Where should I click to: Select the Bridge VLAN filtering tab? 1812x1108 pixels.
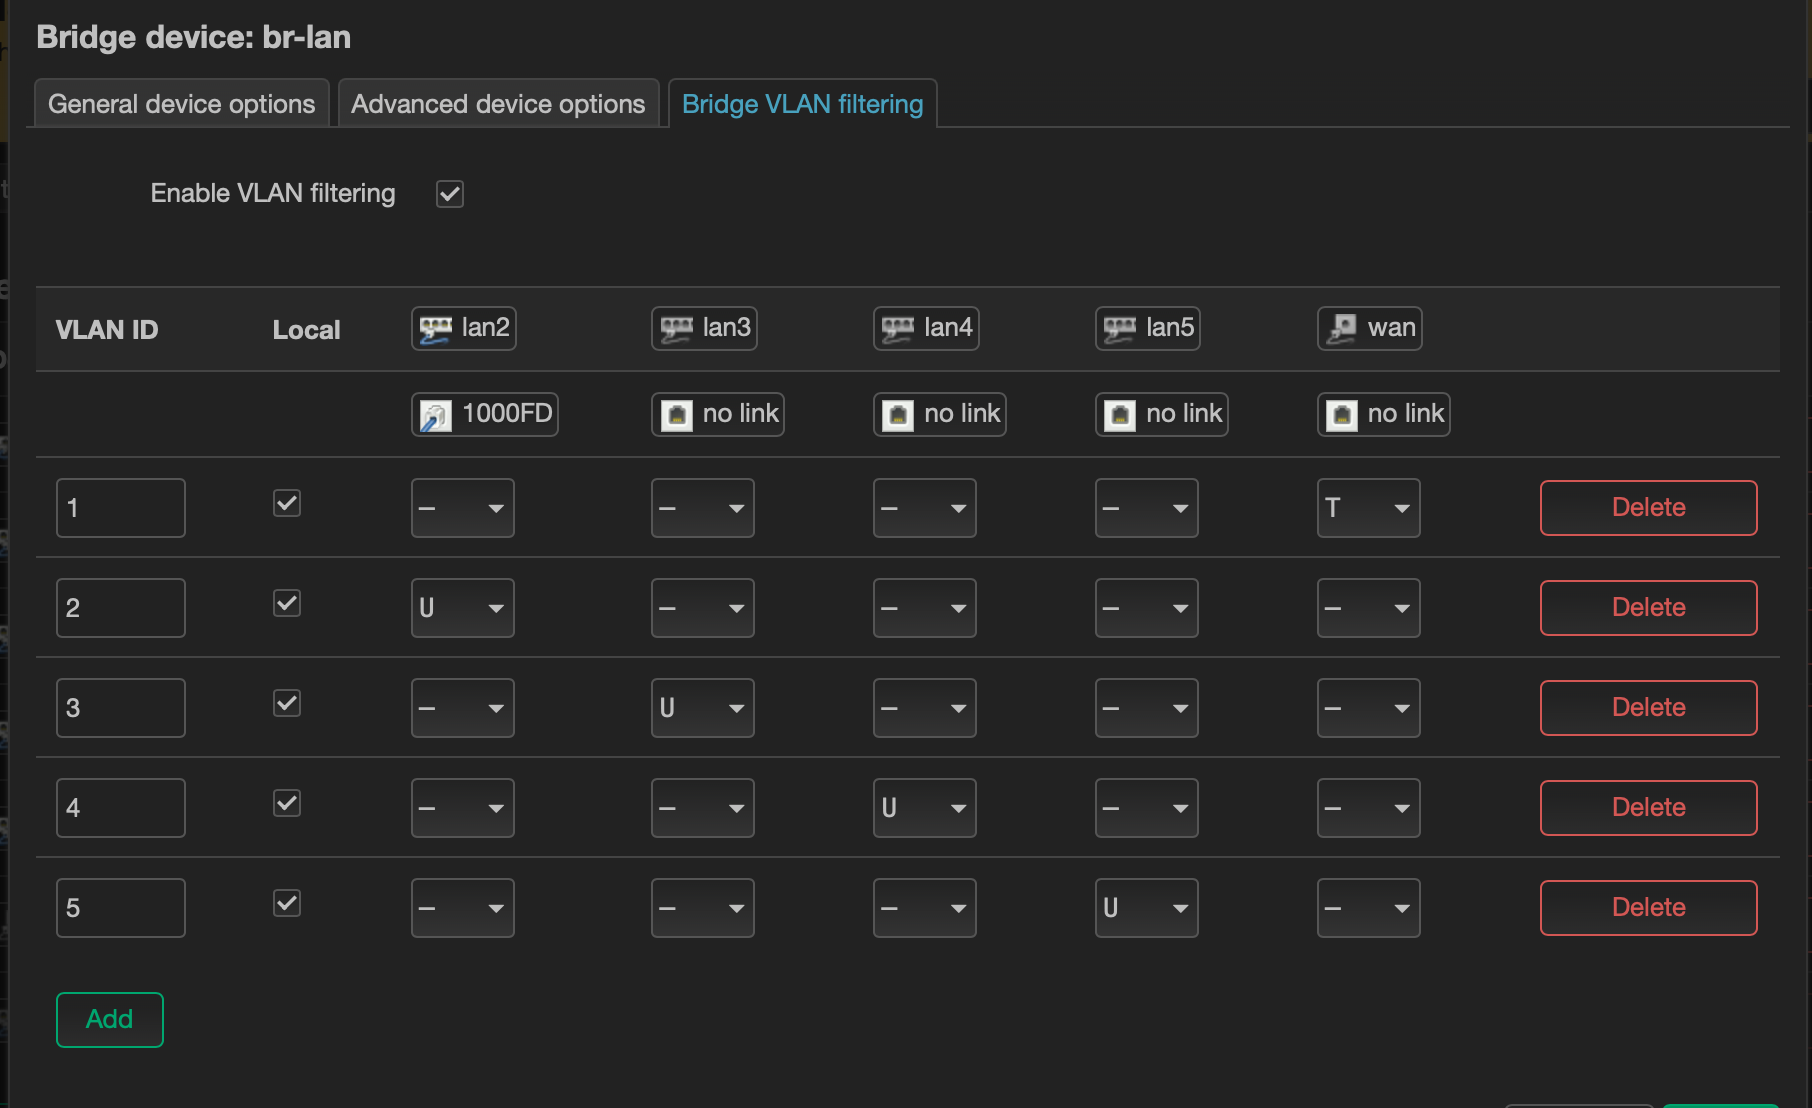(x=802, y=104)
